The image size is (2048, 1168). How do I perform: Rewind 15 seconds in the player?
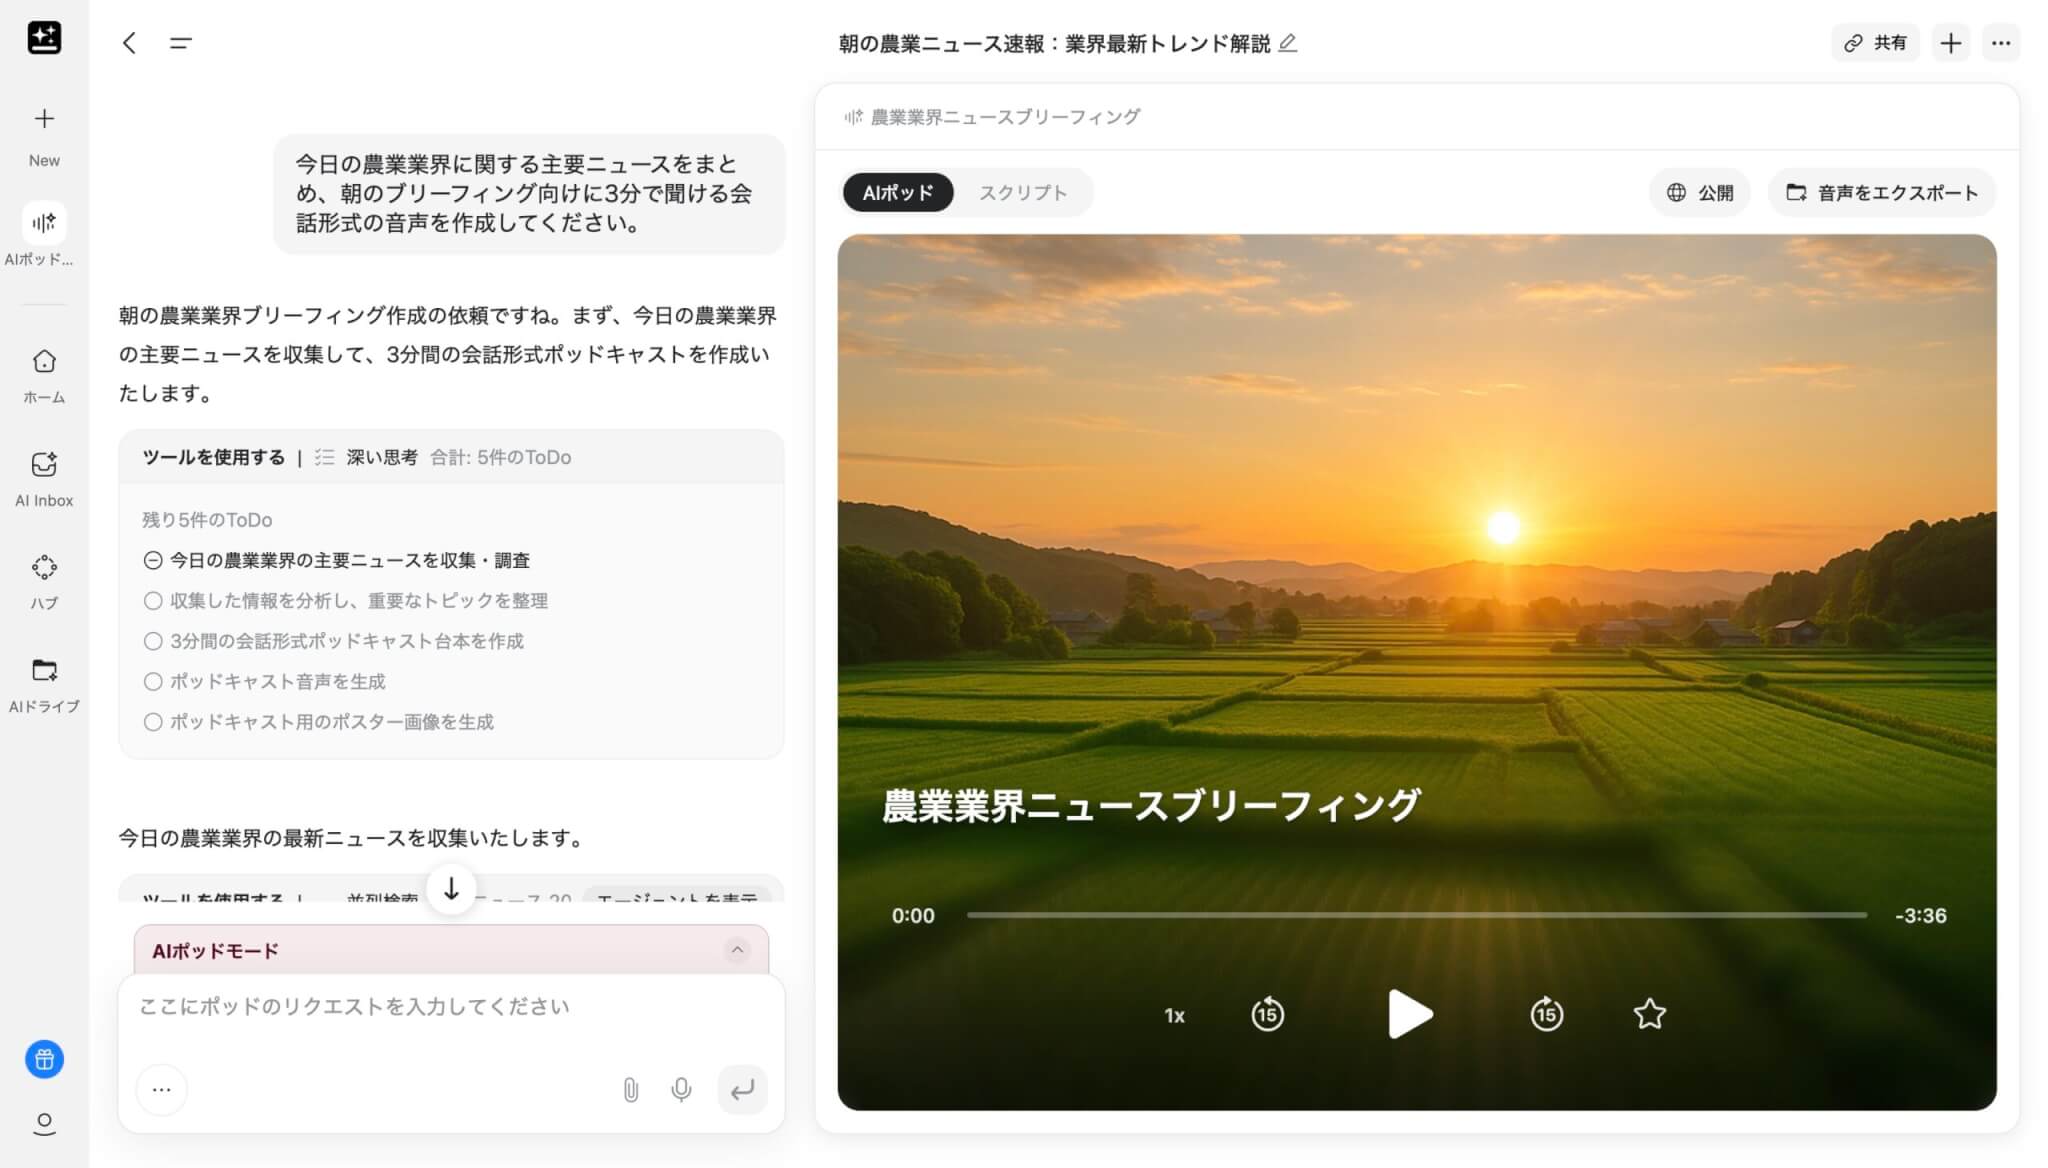pyautogui.click(x=1267, y=1014)
